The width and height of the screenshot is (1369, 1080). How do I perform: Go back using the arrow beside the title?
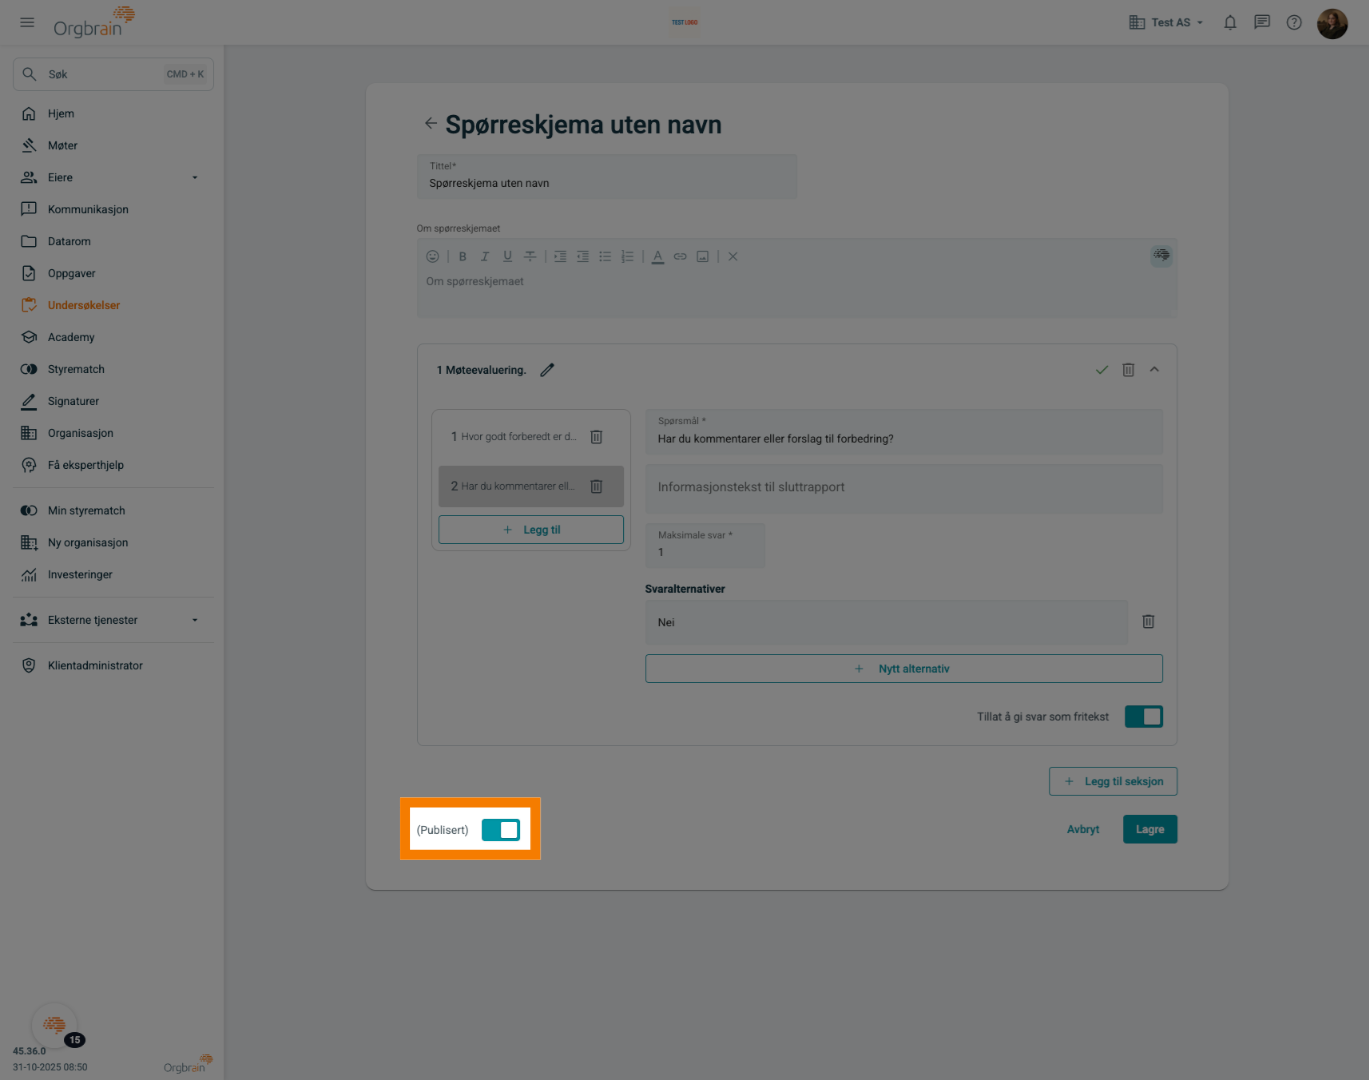click(430, 123)
